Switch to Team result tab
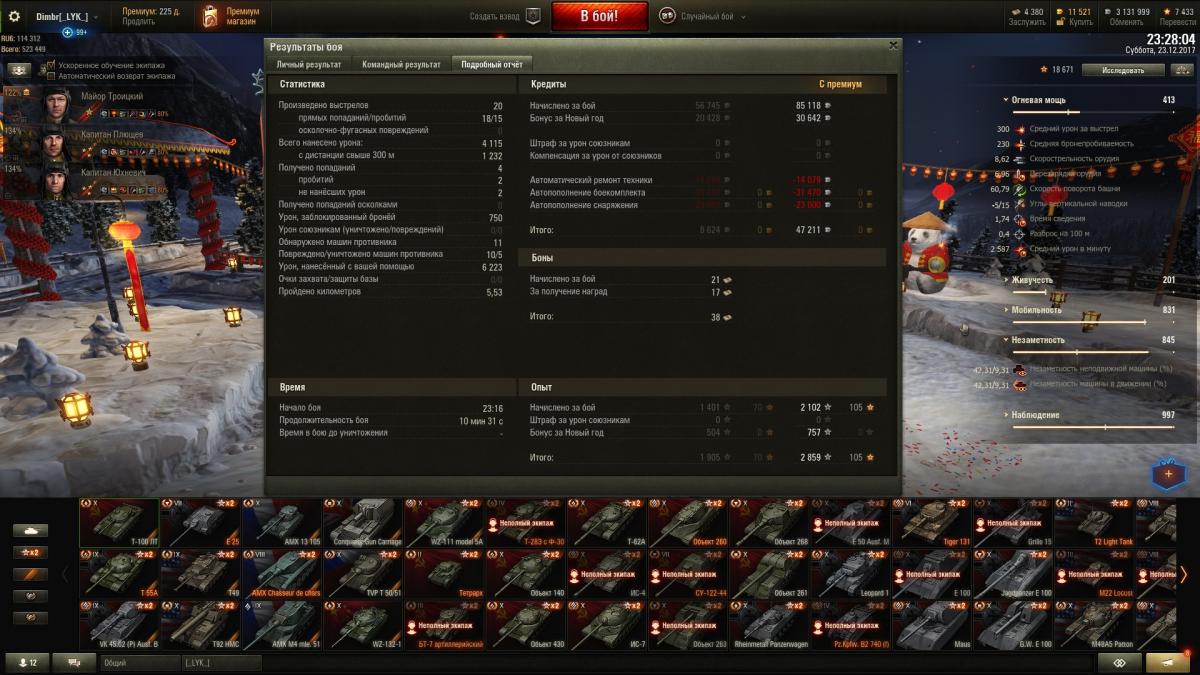Screen dimensions: 1200x675 coord(401,64)
